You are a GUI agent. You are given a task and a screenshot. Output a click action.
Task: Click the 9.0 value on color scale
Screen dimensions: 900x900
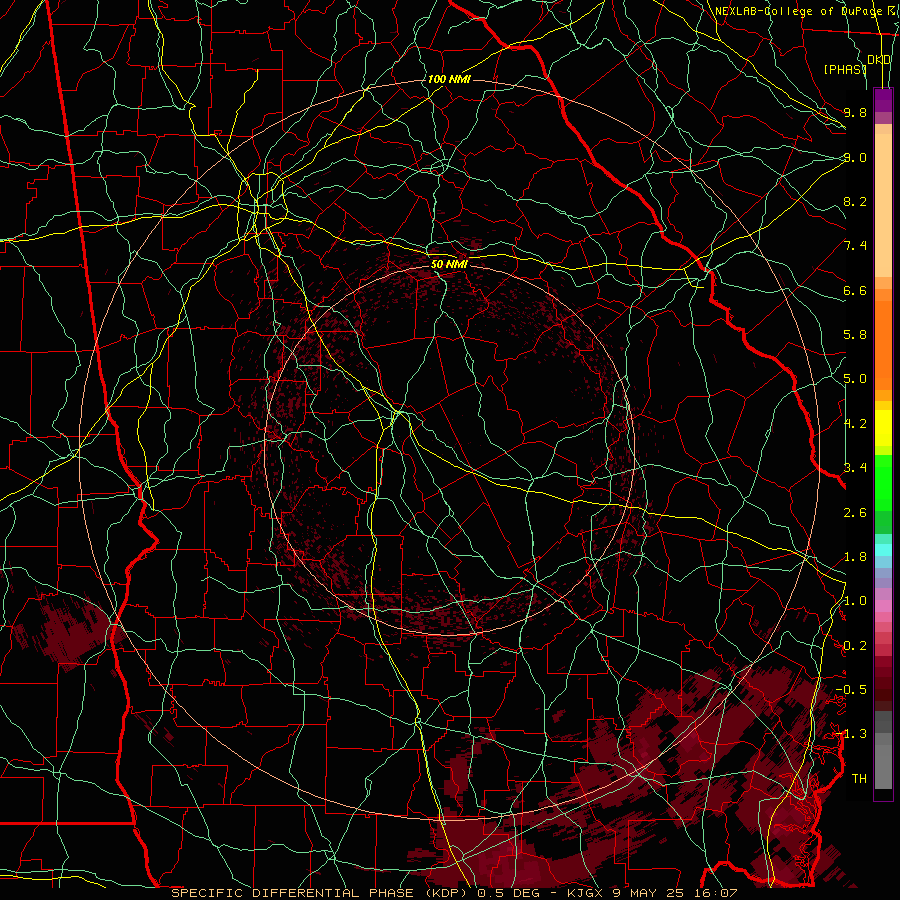855,157
